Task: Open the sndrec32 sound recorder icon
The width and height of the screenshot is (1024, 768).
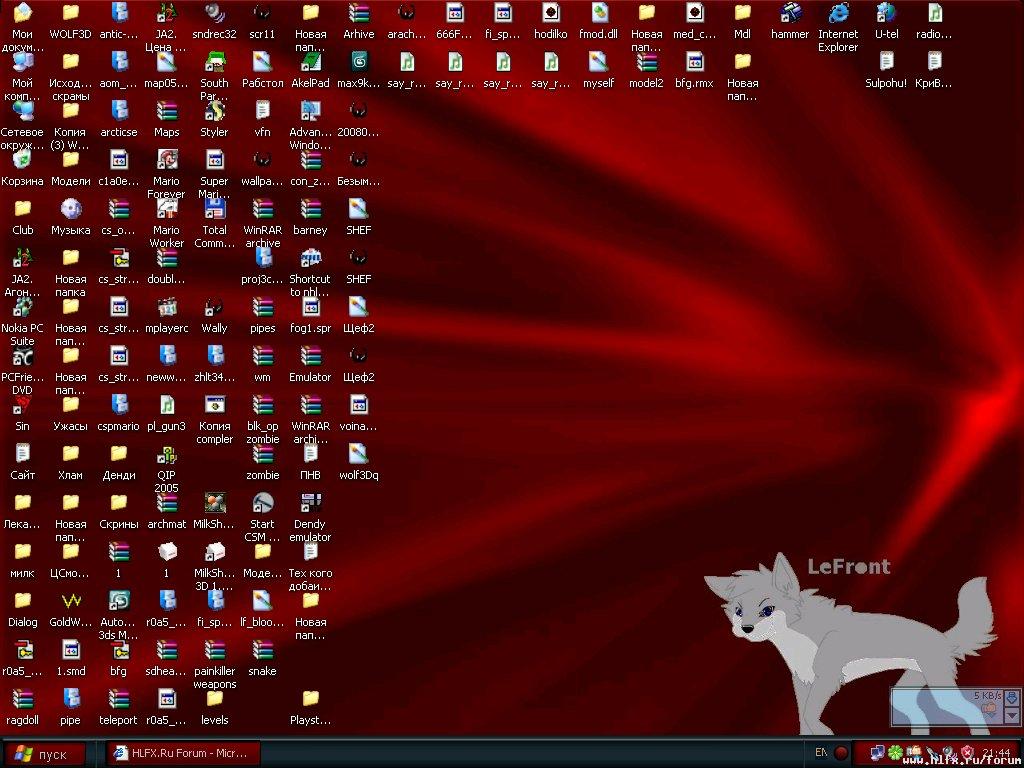Action: [x=214, y=13]
